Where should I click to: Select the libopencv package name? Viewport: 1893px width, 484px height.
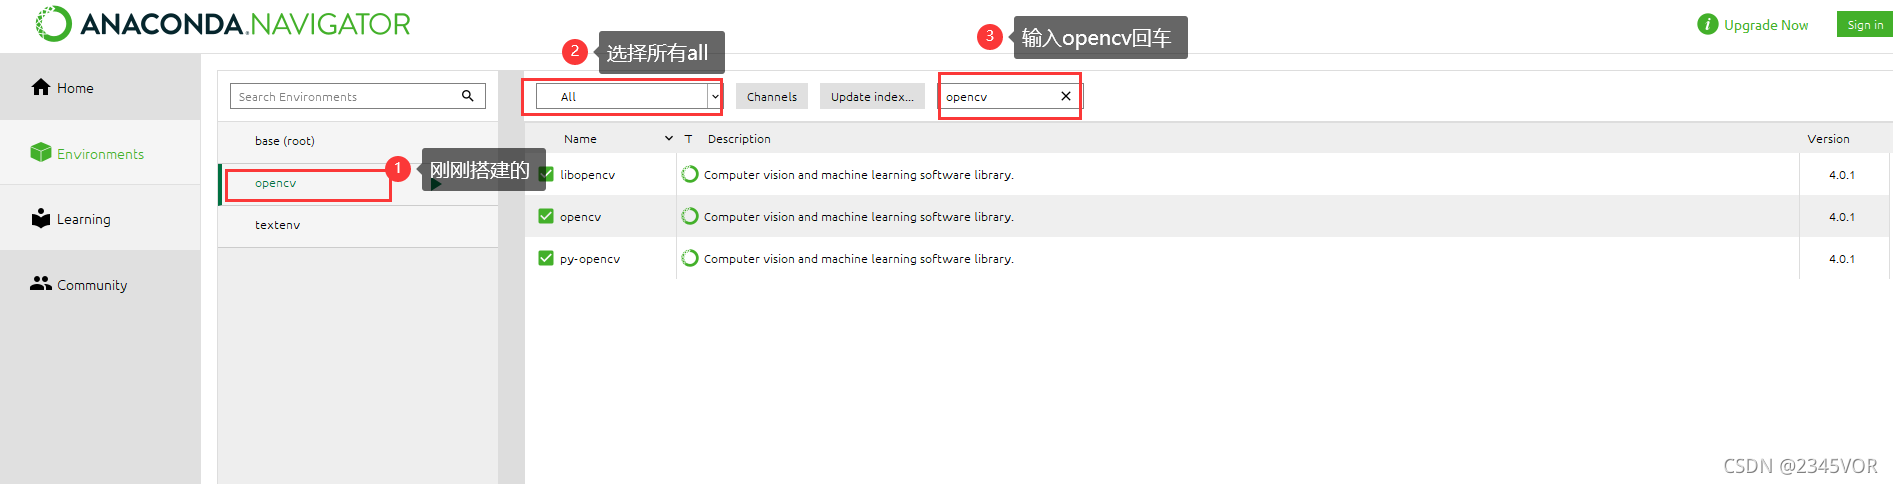pyautogui.click(x=587, y=174)
